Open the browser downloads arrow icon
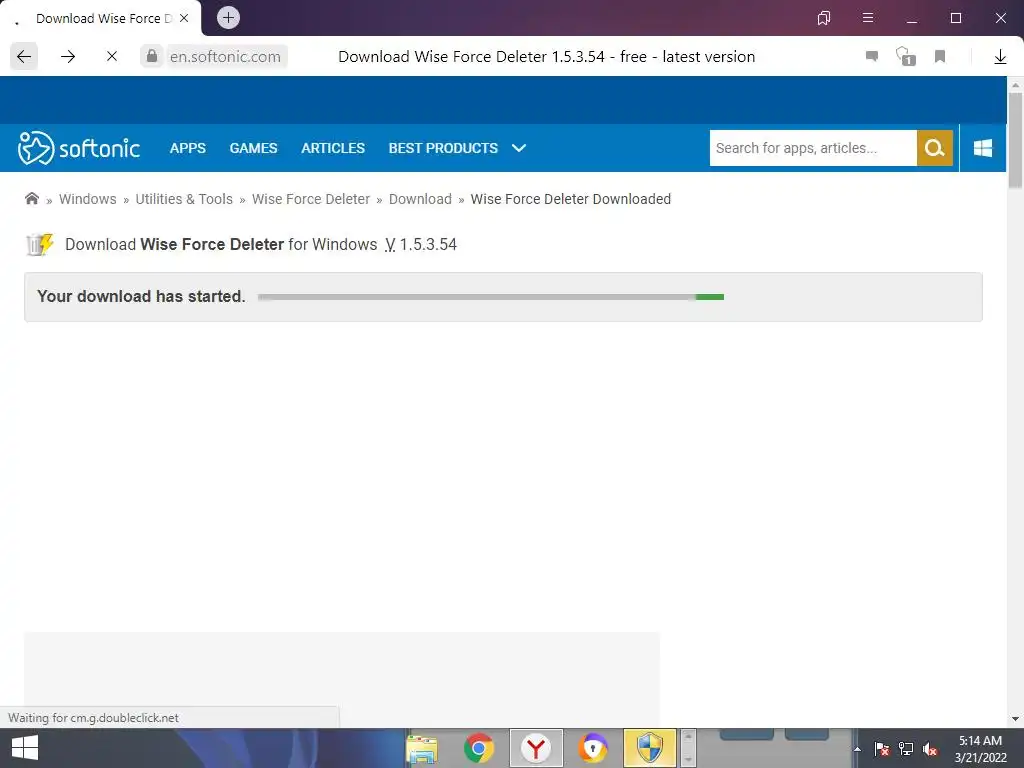The image size is (1024, 768). pos(1000,57)
